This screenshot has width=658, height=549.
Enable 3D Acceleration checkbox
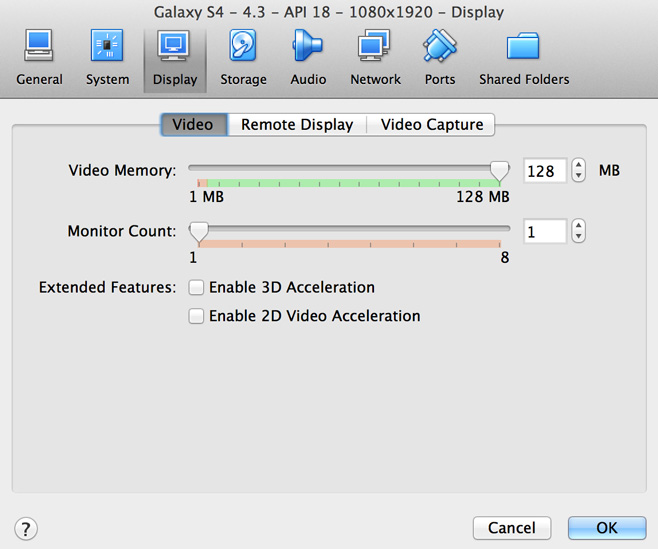[x=196, y=288]
